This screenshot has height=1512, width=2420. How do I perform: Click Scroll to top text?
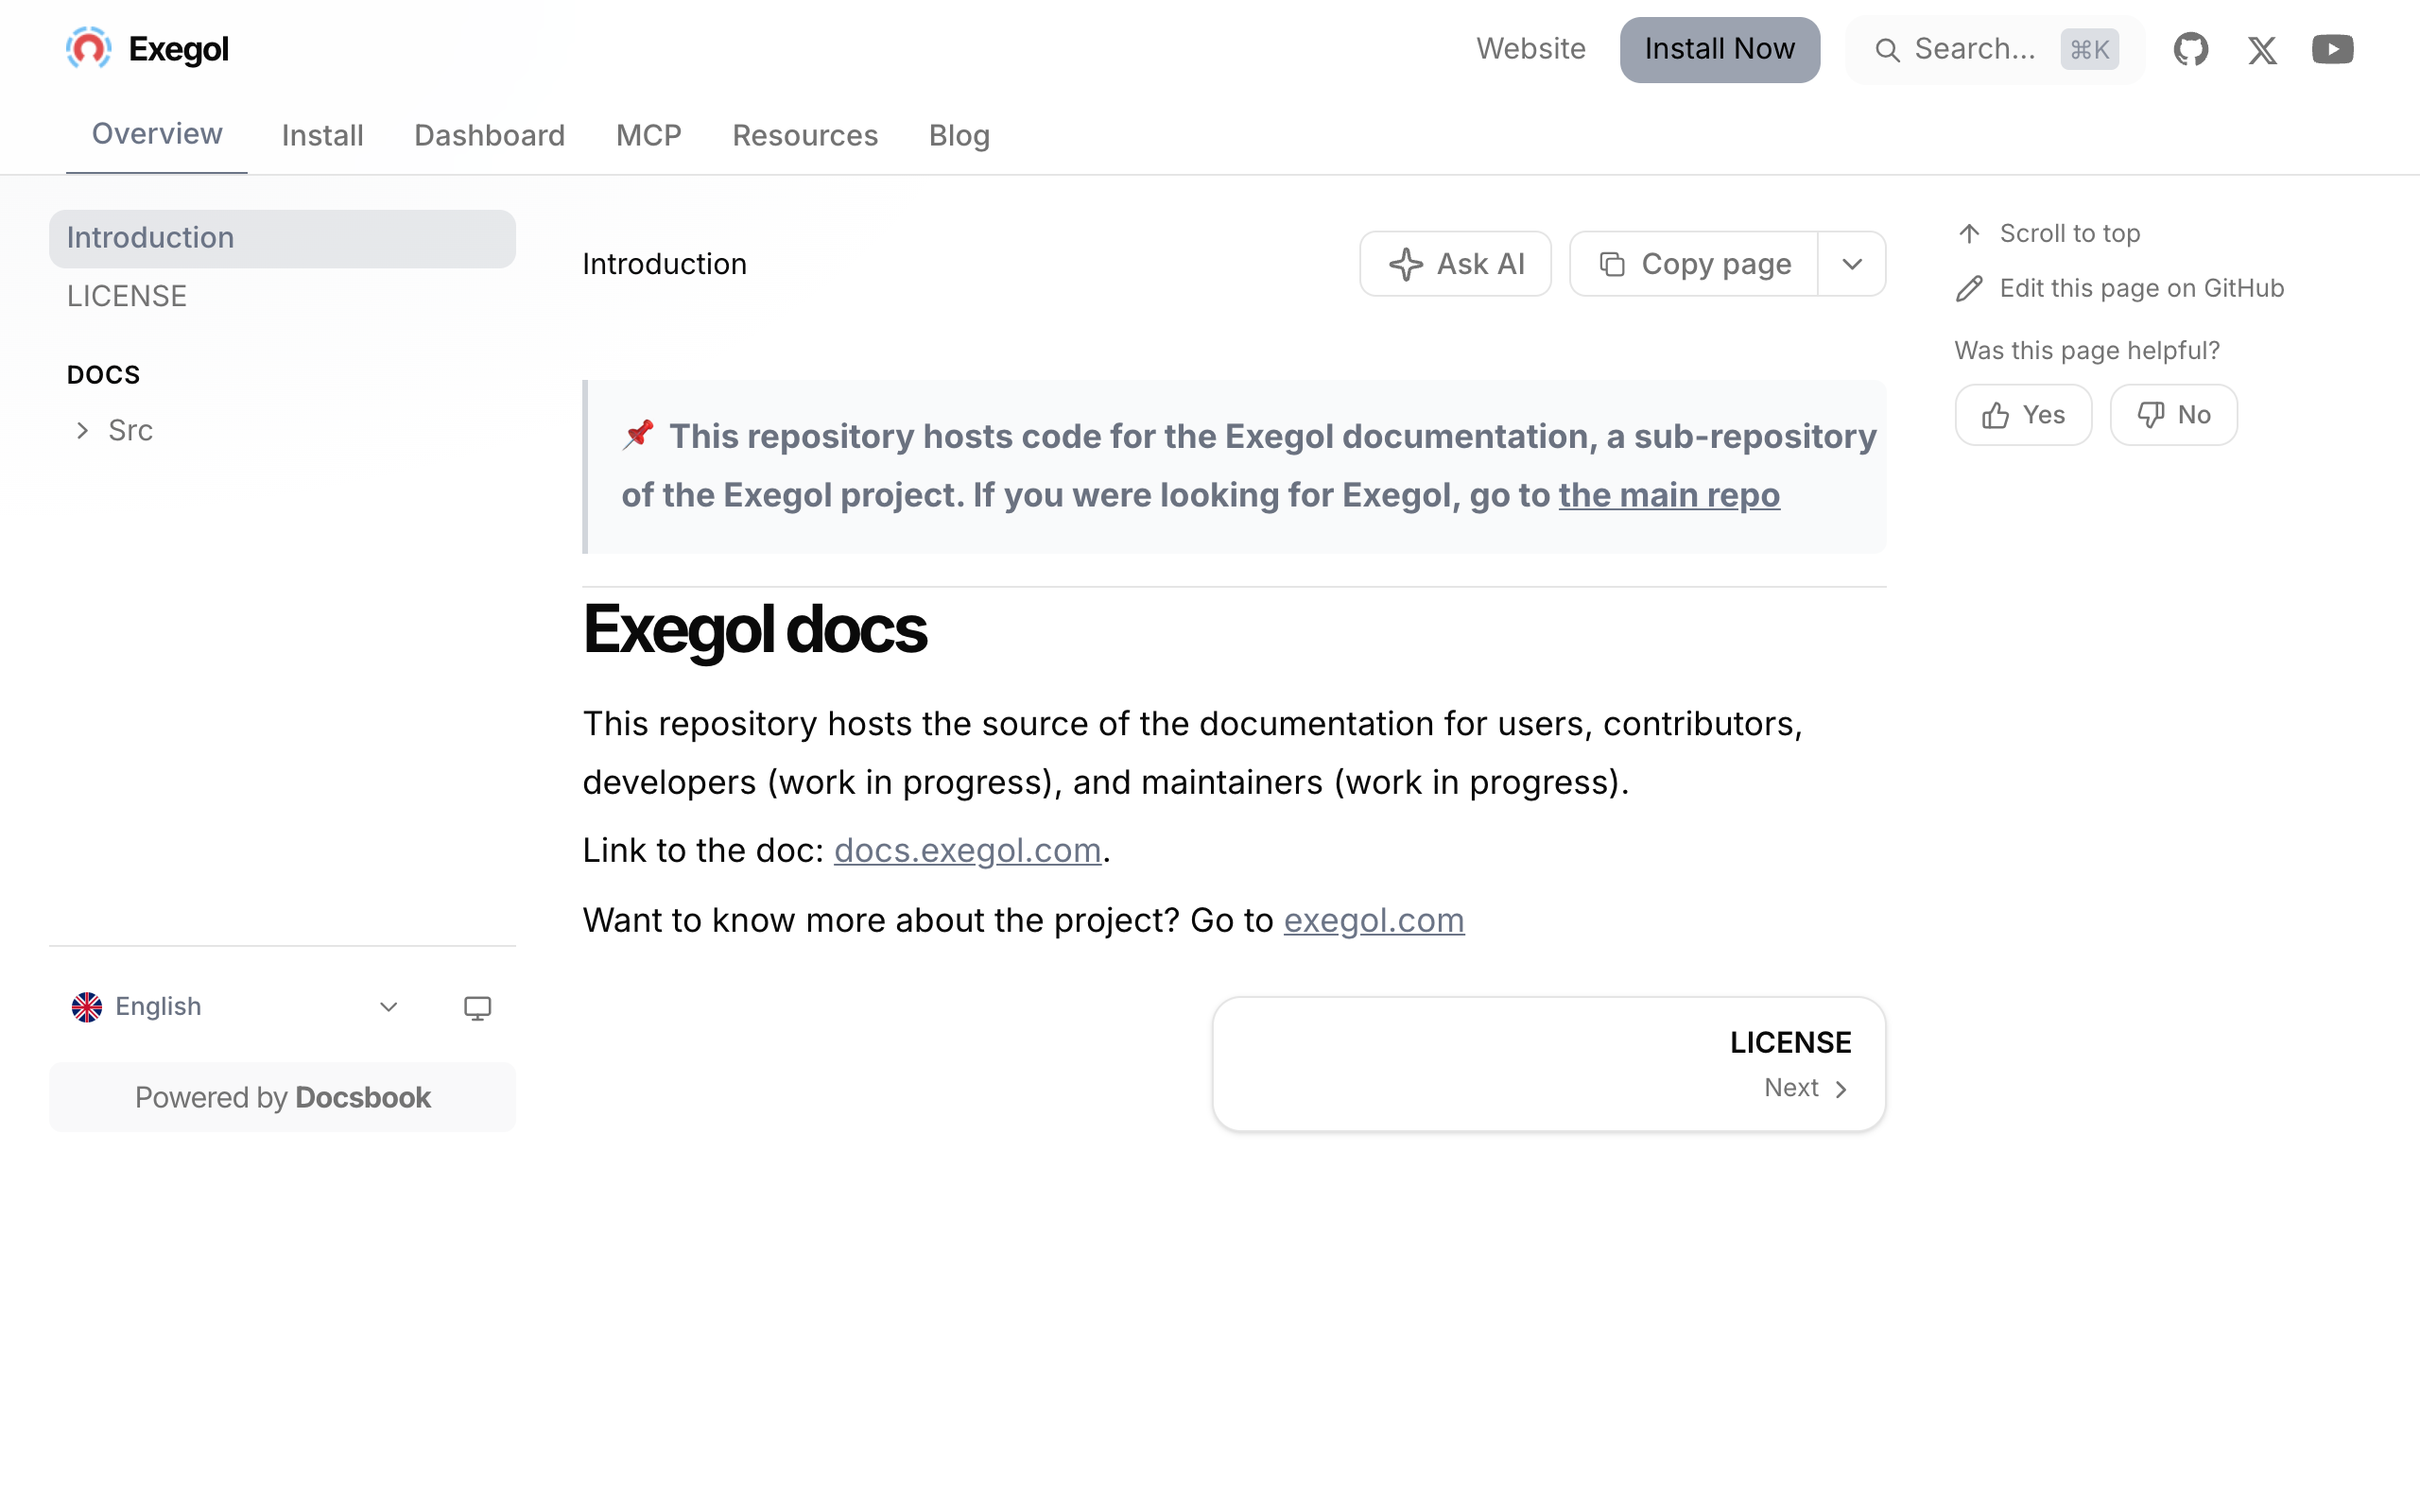pos(2070,233)
